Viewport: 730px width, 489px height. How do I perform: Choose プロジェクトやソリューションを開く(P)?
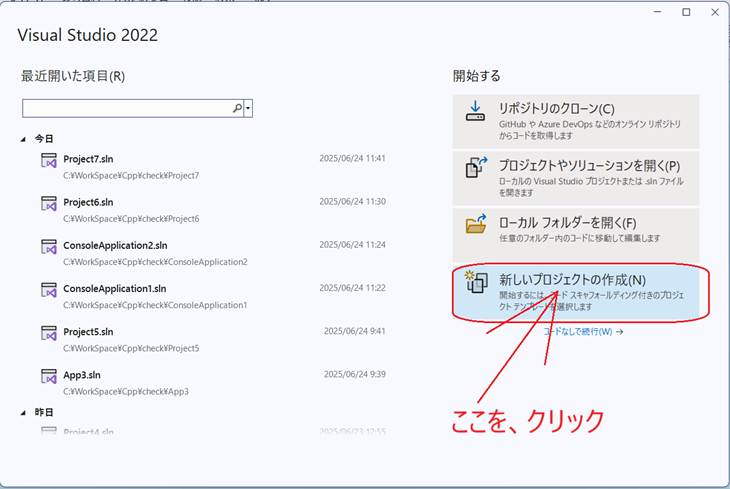pos(576,178)
